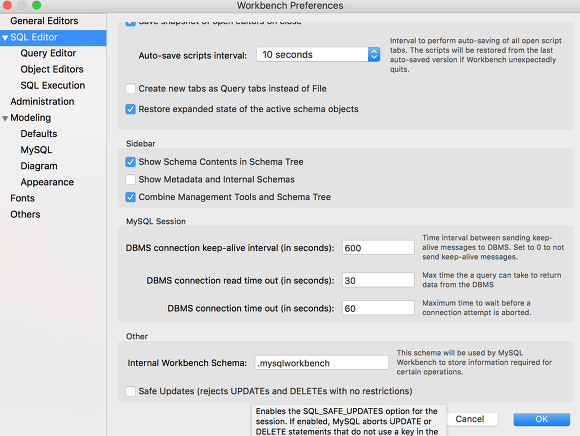The width and height of the screenshot is (580, 436).
Task: Click the Internal Workbench Schema text field
Action: [321, 363]
